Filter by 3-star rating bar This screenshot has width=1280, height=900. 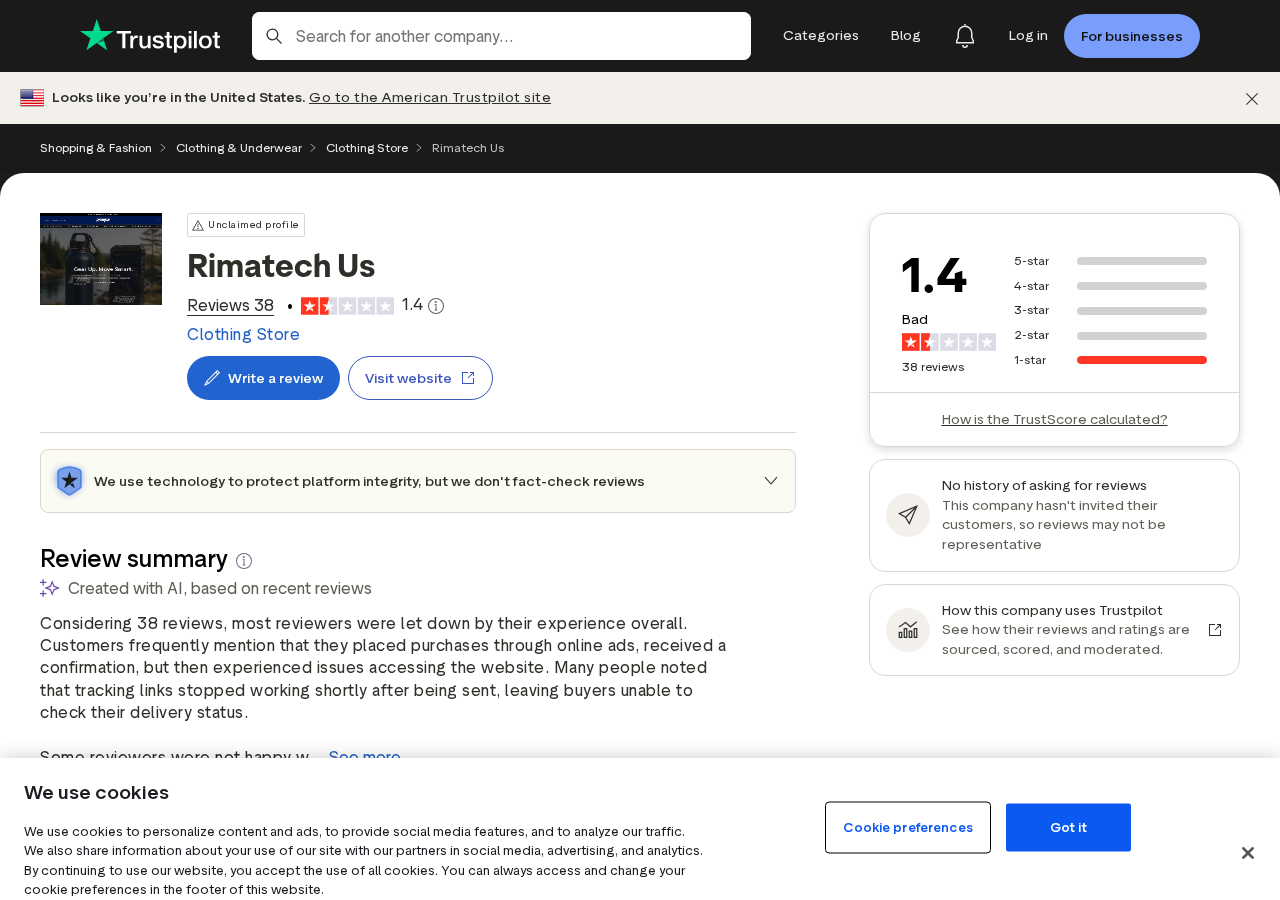pyautogui.click(x=1110, y=310)
